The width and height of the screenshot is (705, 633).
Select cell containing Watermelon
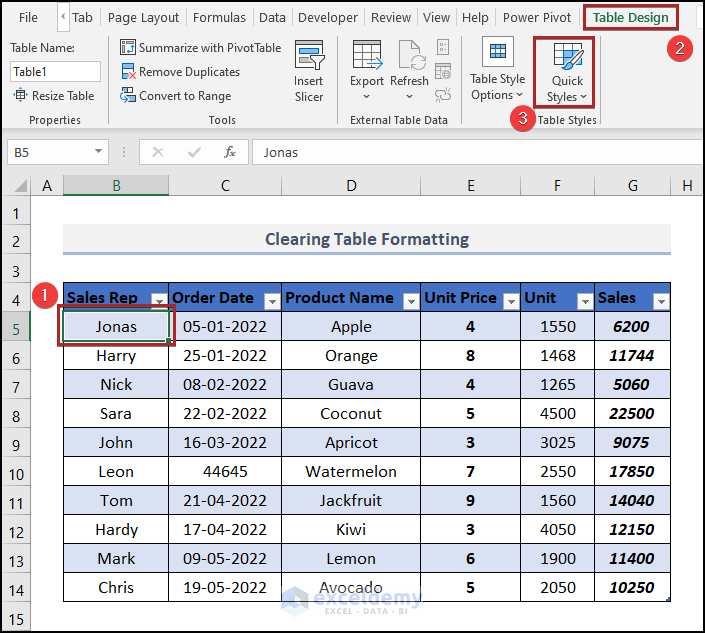[351, 471]
